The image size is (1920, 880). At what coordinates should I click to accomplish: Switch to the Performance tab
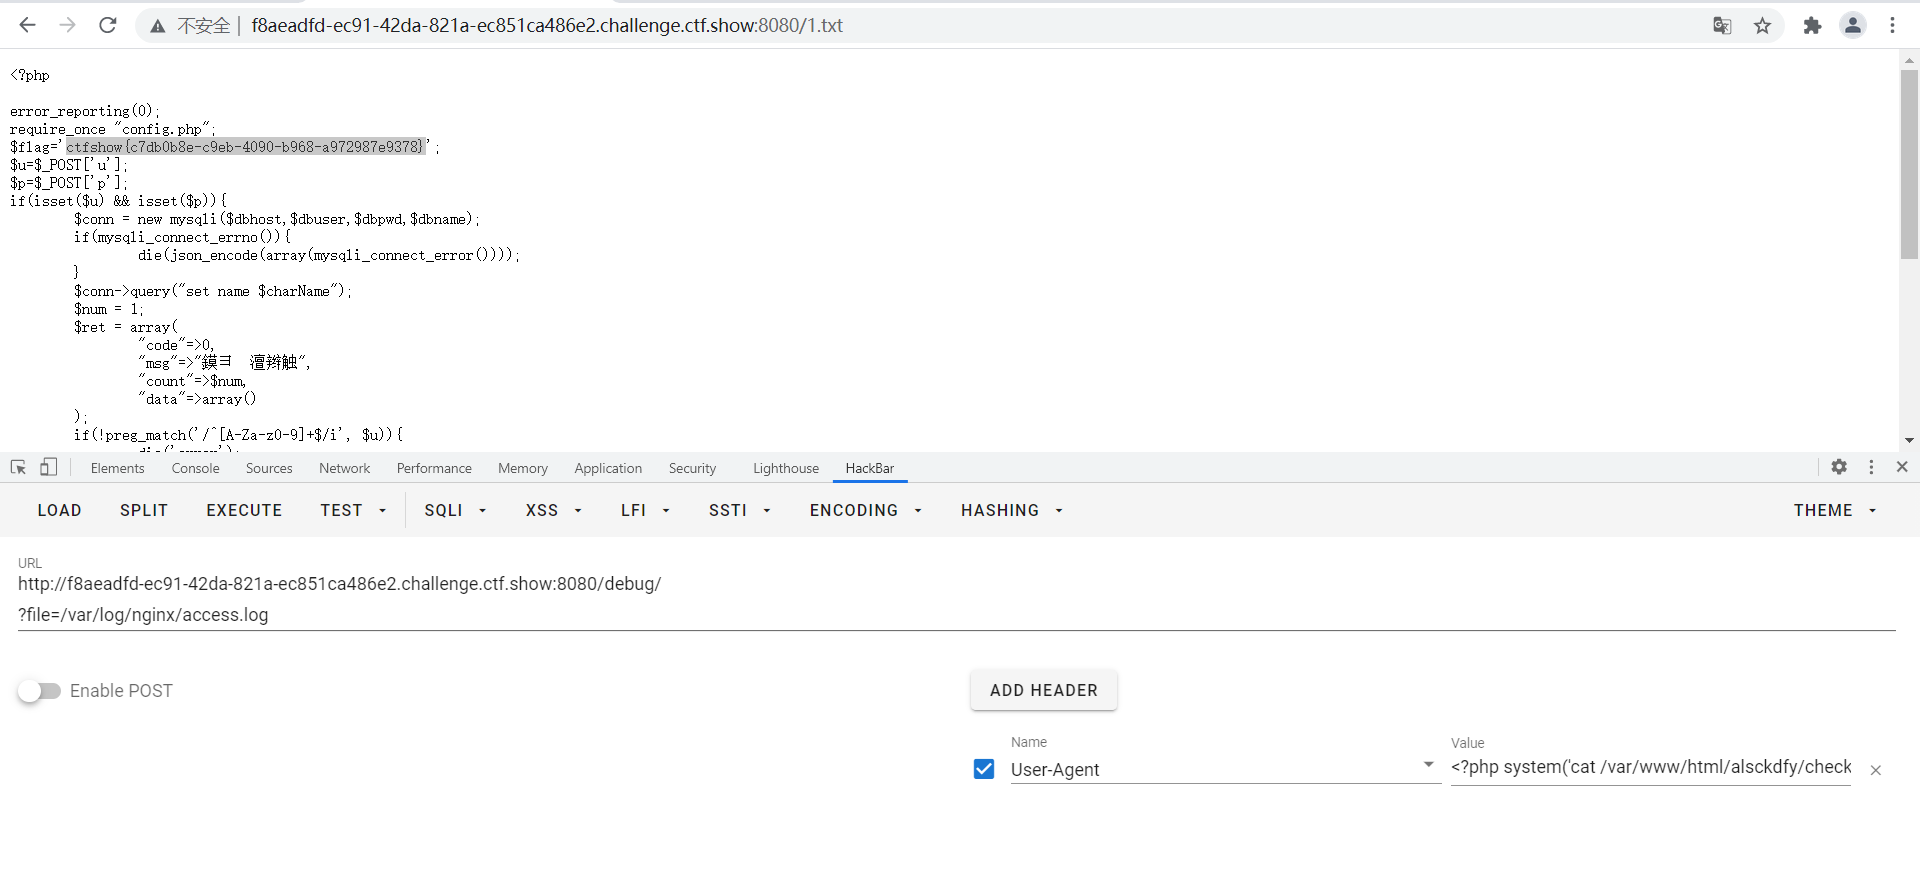tap(434, 468)
